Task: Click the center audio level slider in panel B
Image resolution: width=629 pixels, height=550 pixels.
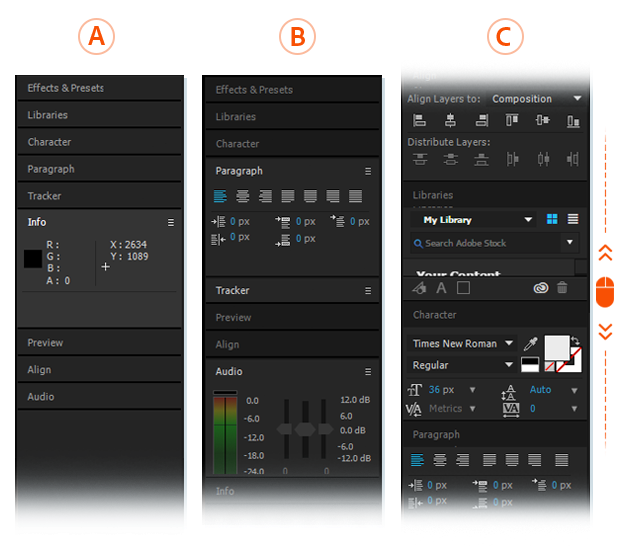Action: point(305,429)
